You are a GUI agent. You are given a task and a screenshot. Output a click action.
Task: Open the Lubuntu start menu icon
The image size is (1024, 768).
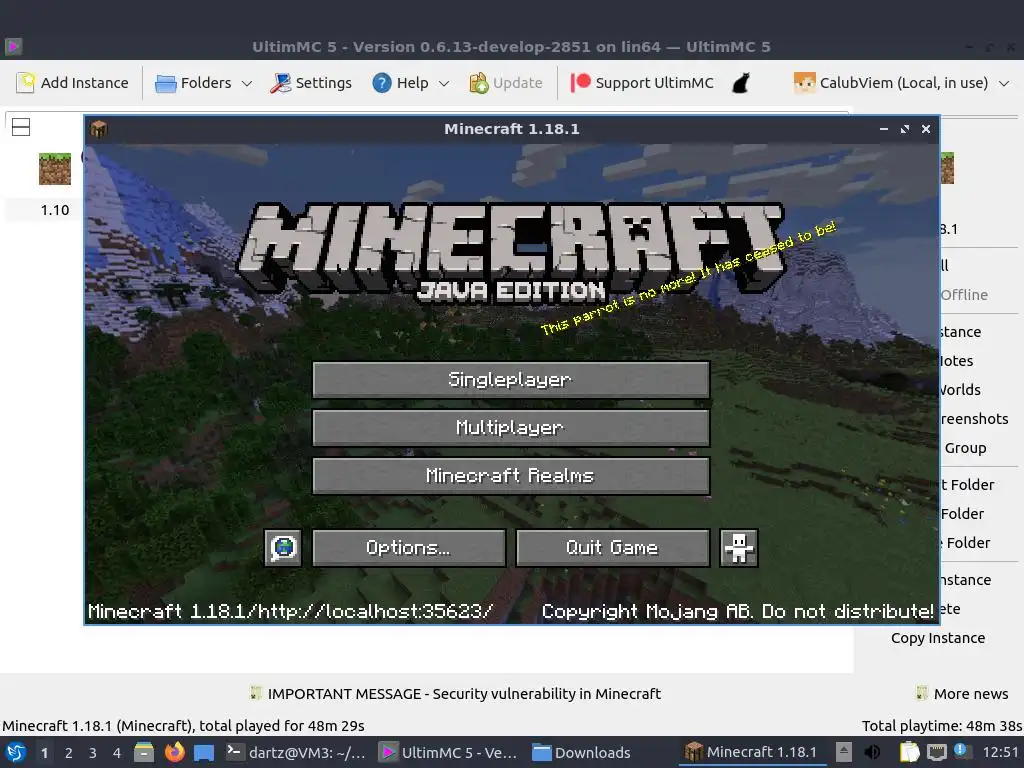pos(16,752)
